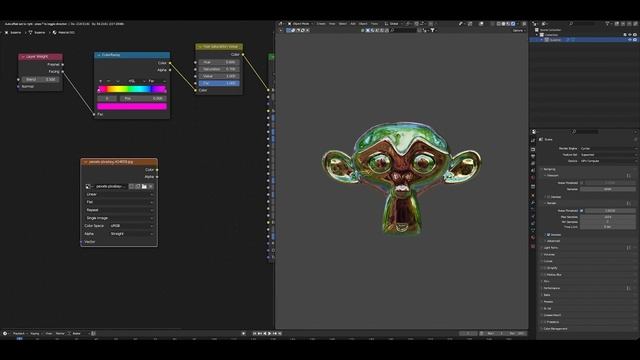The width and height of the screenshot is (640, 360).
Task: Collapse the ColorRamp node
Action: coord(99,55)
